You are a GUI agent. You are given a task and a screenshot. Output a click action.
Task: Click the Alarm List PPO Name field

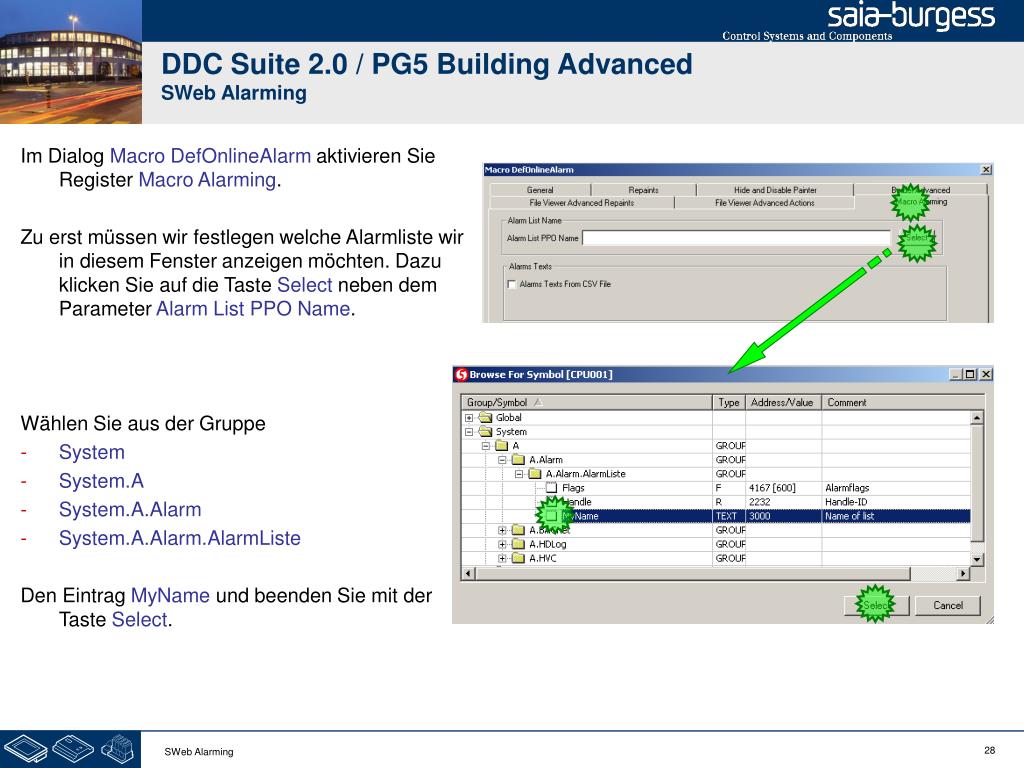737,238
